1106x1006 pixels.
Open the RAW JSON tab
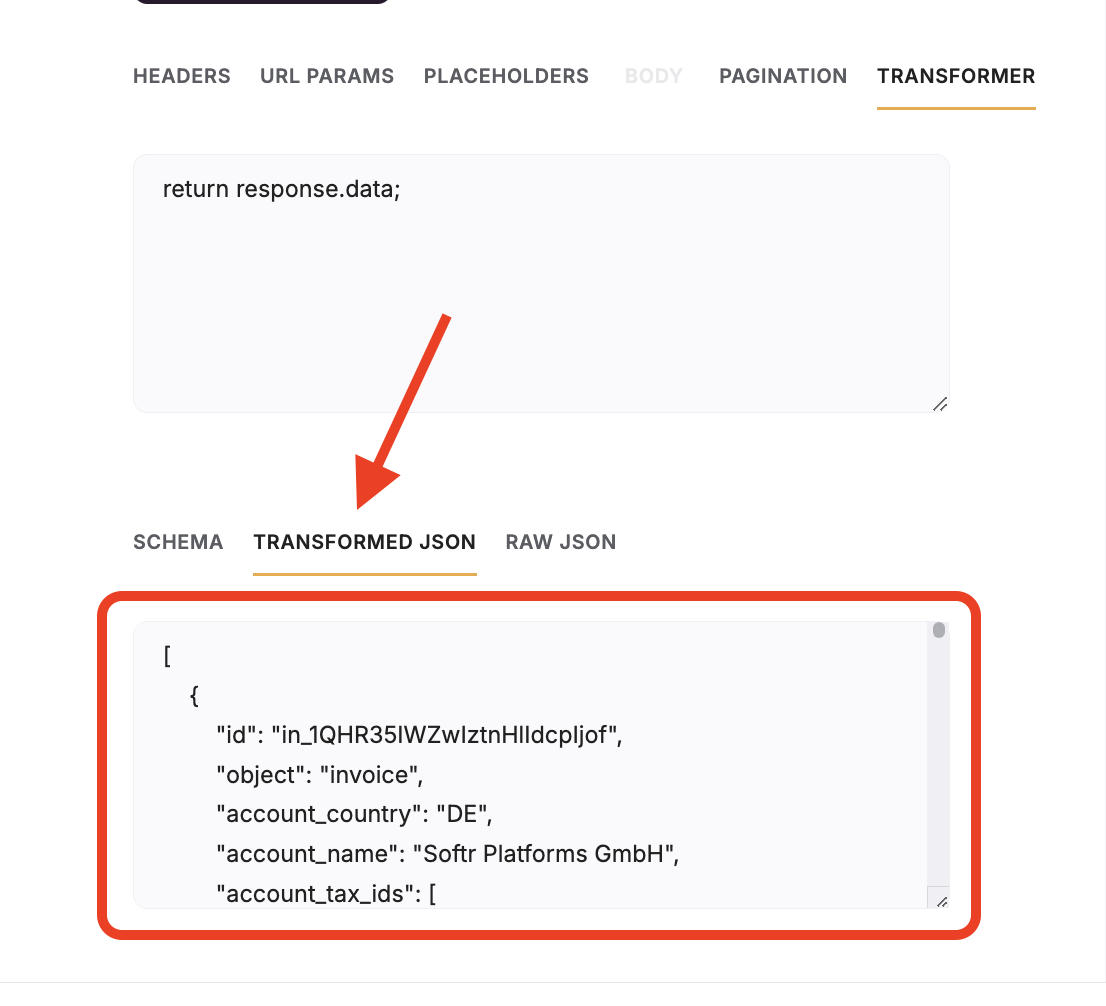coord(560,541)
